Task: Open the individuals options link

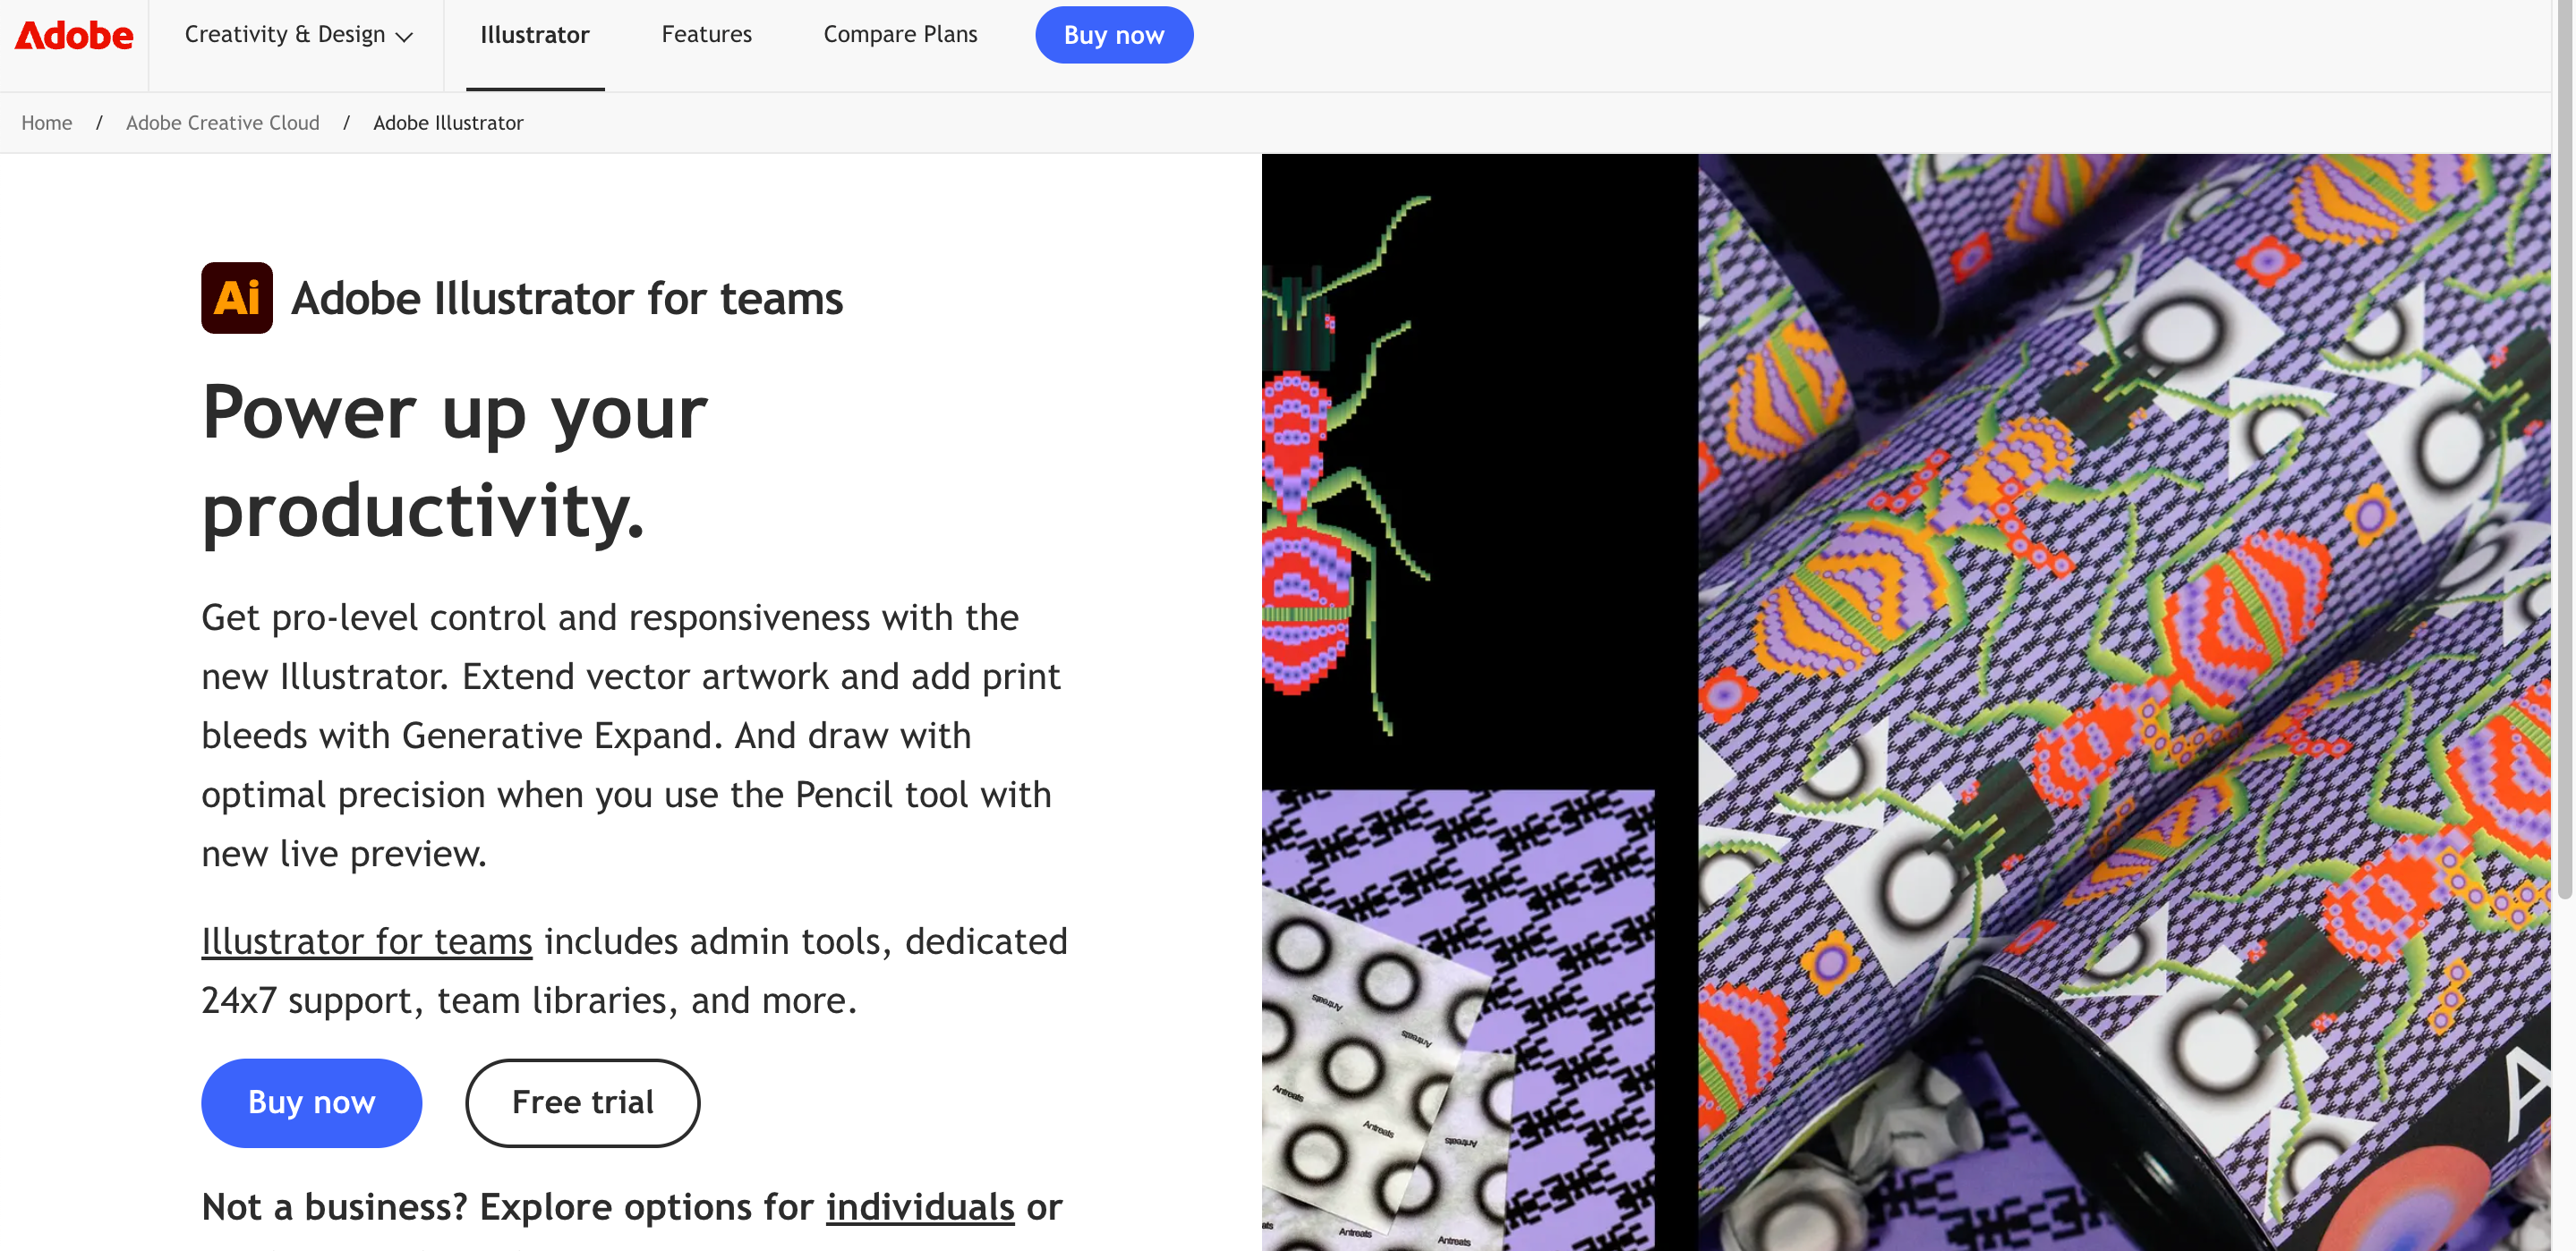Action: [x=919, y=1208]
